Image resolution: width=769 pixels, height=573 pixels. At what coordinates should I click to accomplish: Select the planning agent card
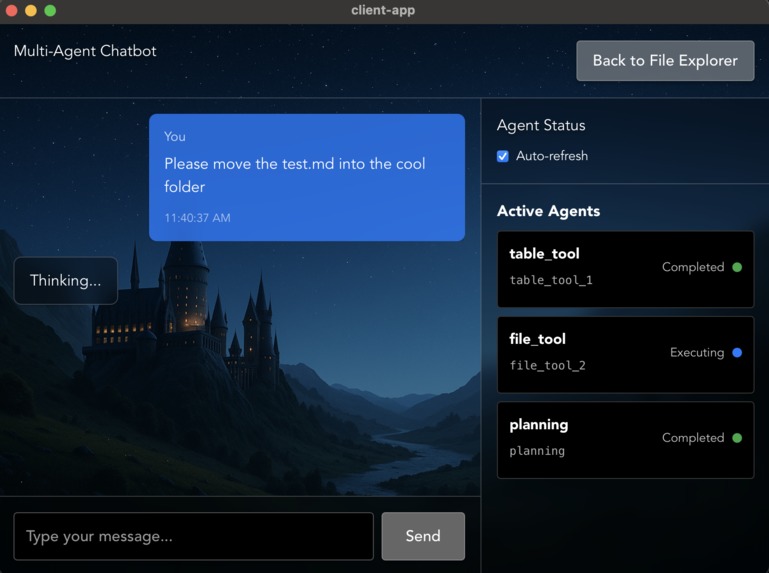point(625,440)
